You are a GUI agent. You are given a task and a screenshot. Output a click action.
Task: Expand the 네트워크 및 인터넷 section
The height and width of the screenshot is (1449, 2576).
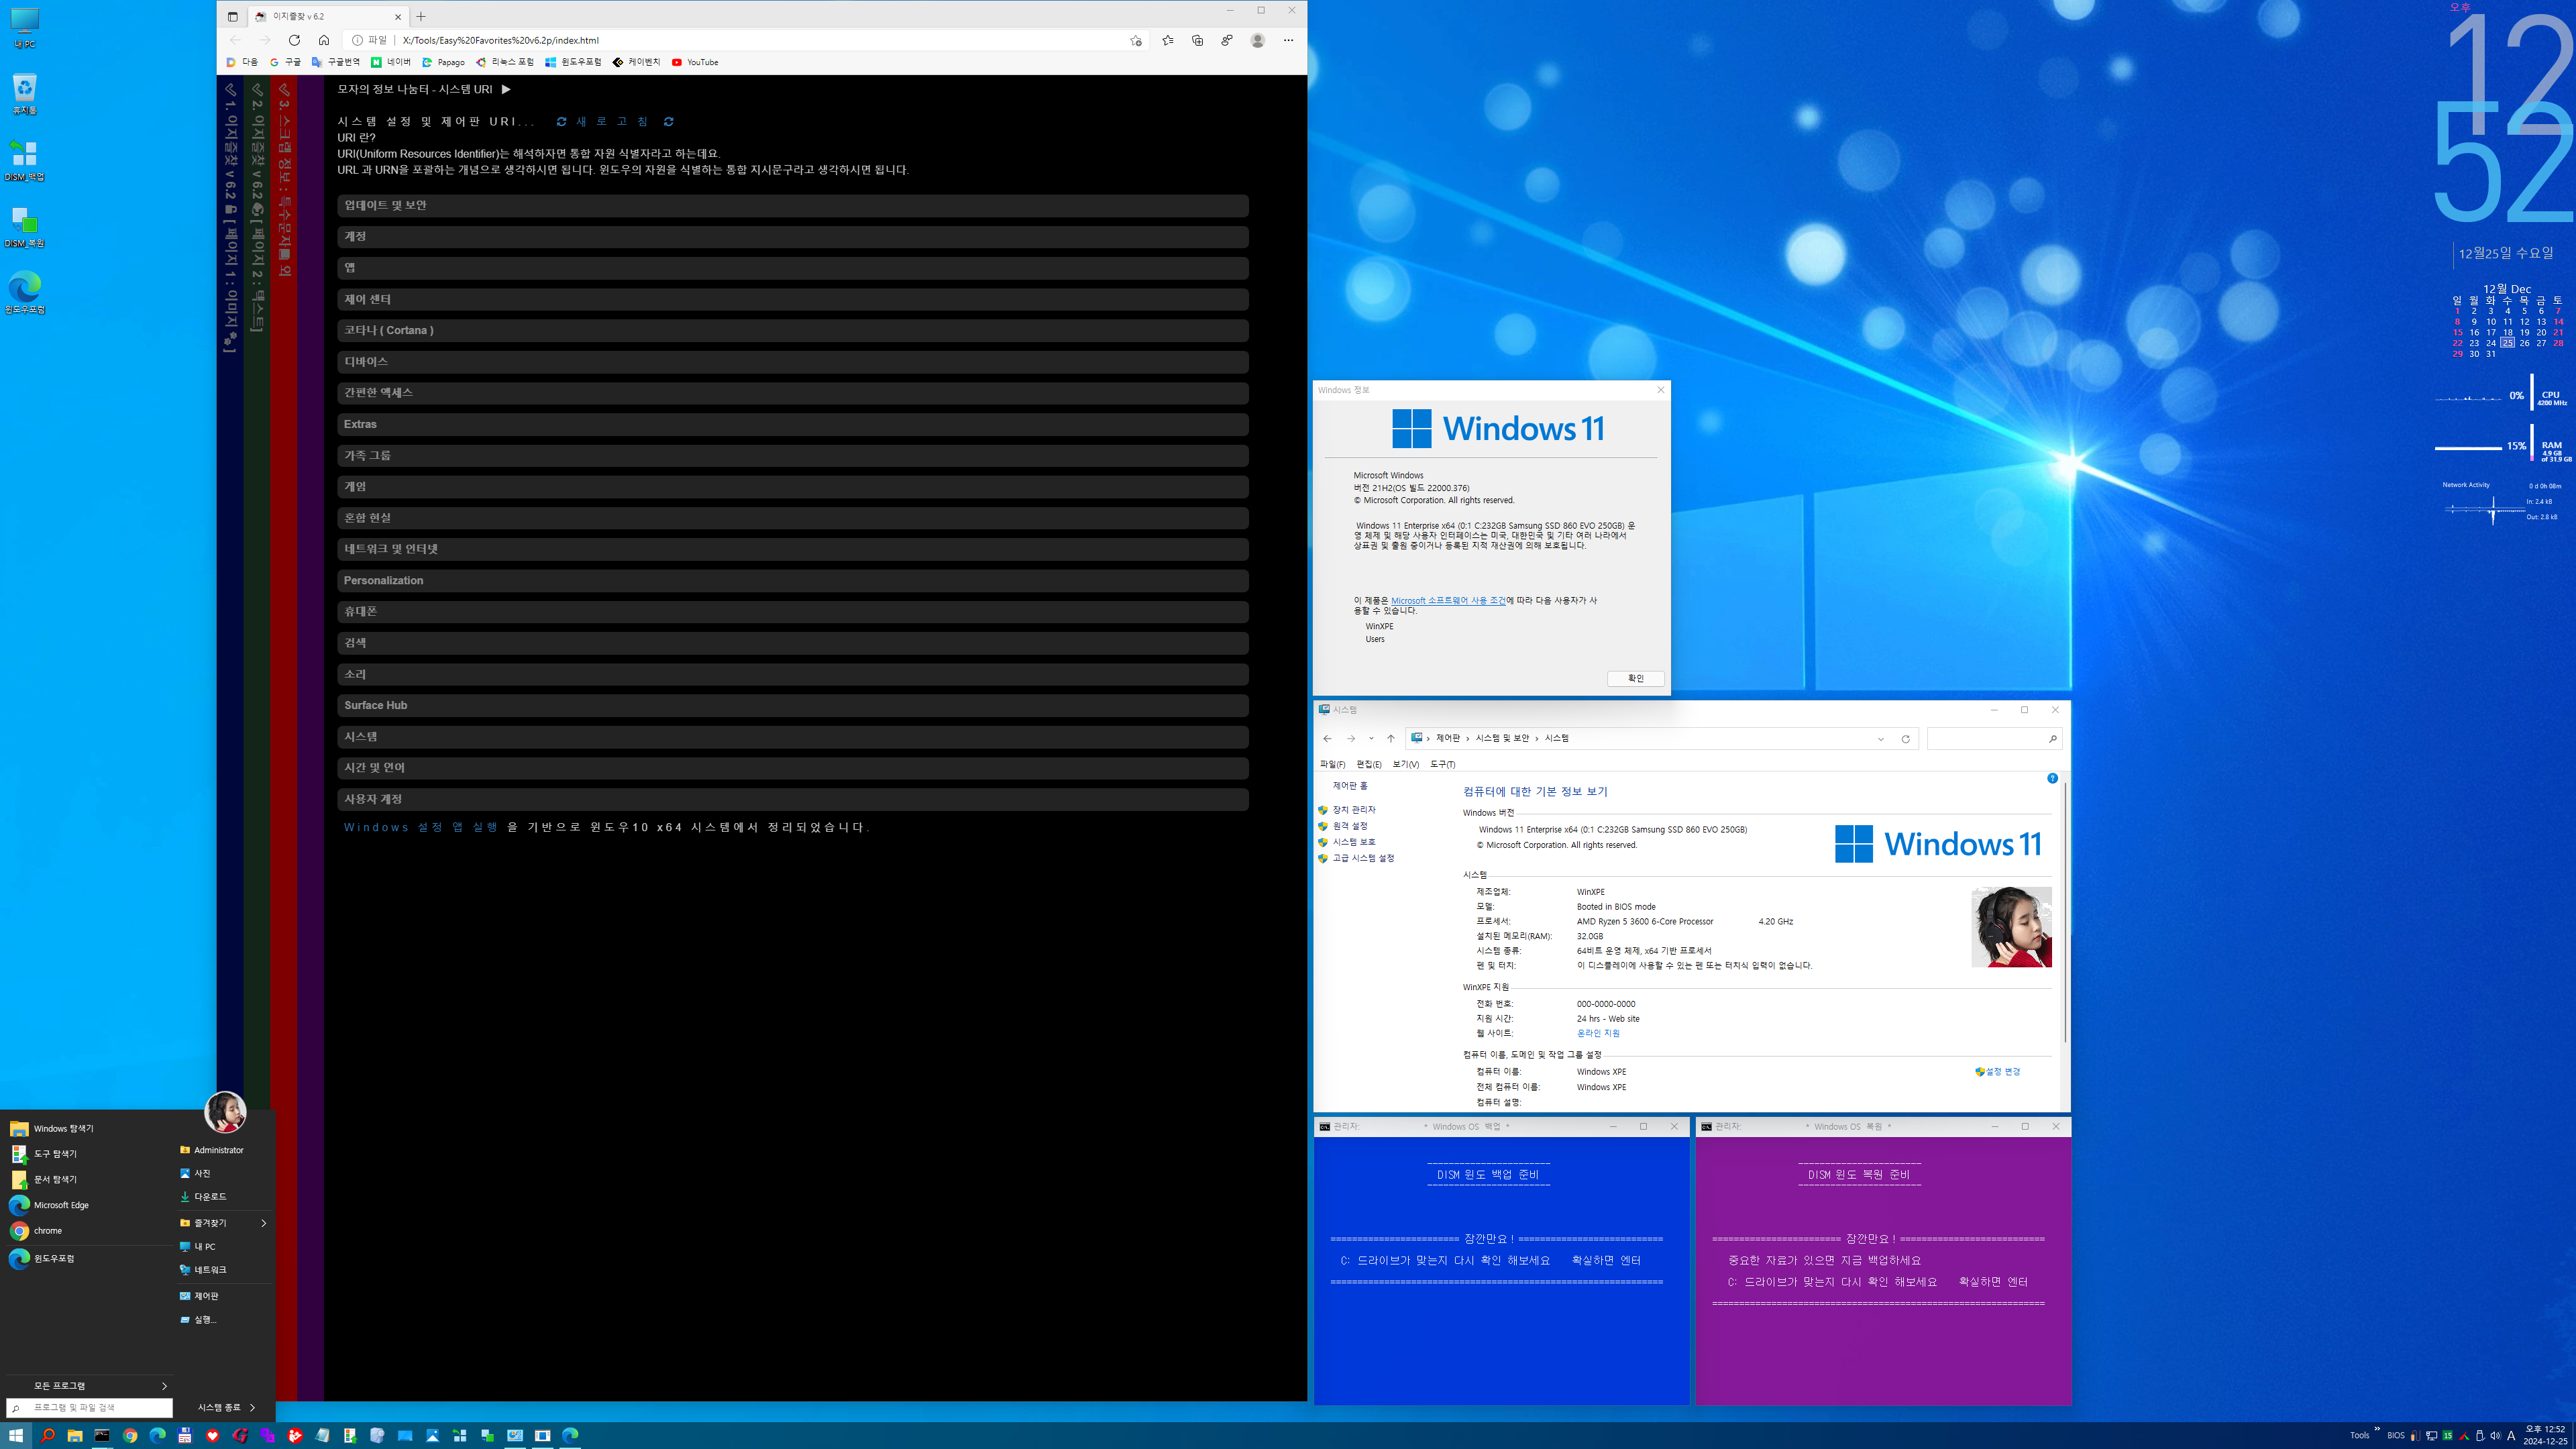(x=792, y=549)
